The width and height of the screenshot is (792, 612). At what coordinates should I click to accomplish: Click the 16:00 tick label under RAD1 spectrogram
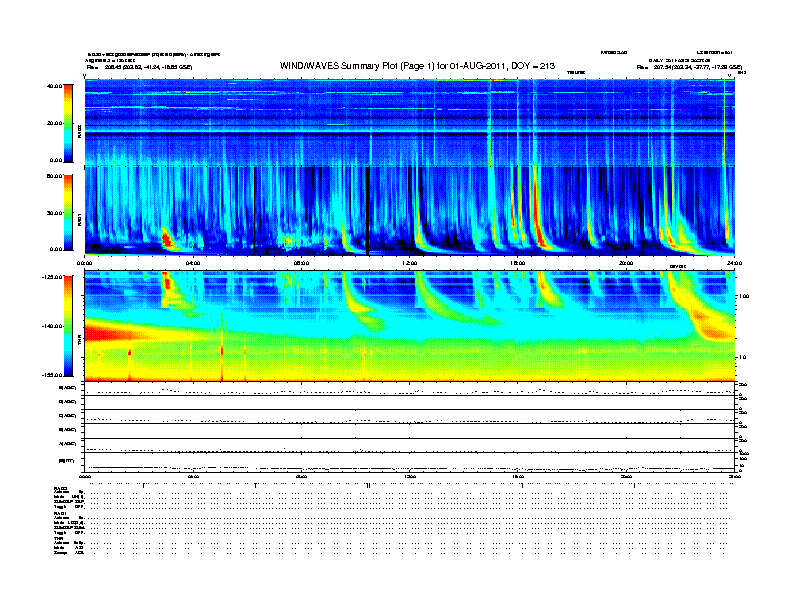(518, 263)
